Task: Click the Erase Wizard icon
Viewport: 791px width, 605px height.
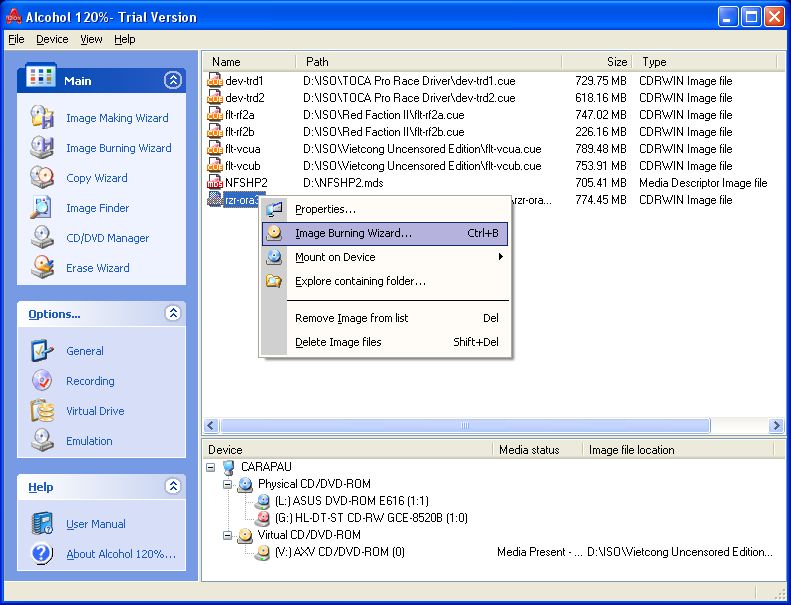Action: (x=42, y=267)
